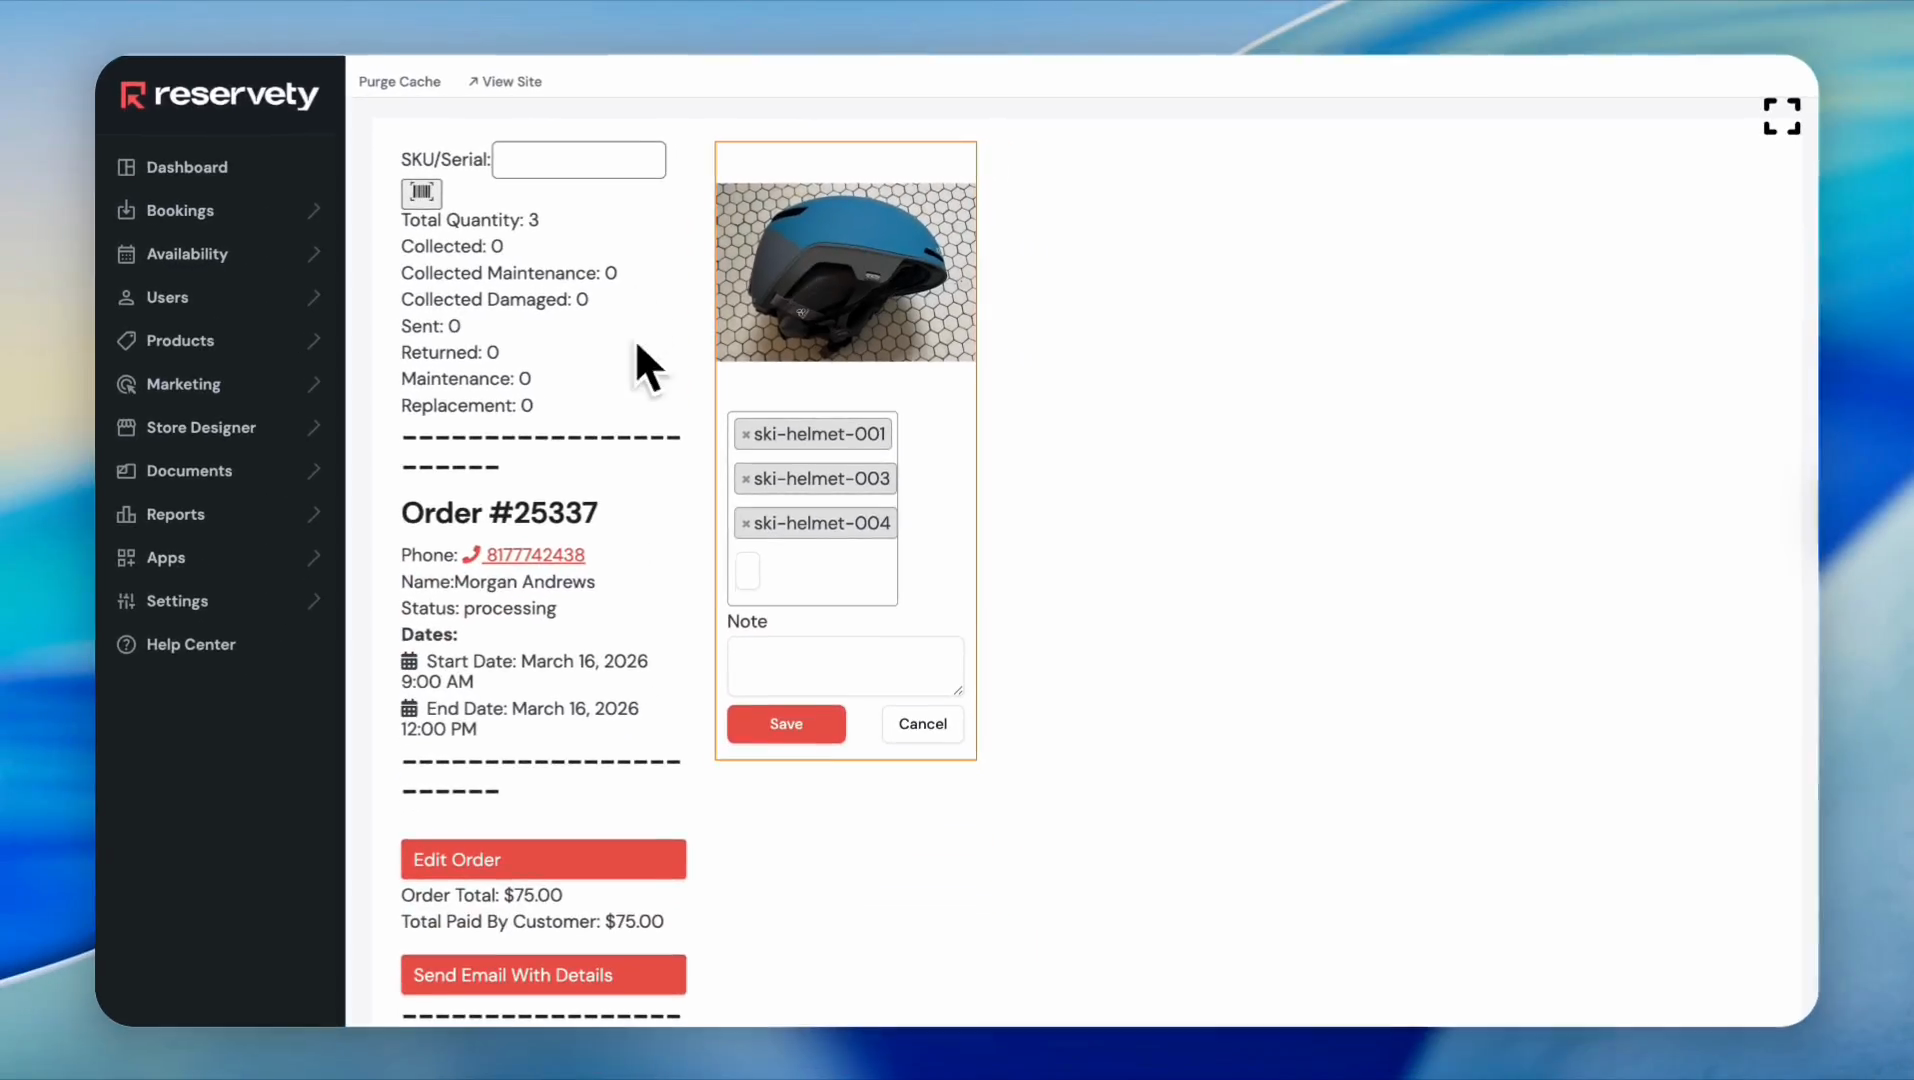Focus the SKU/Serial input field
Image resolution: width=1914 pixels, height=1080 pixels.
(x=578, y=160)
